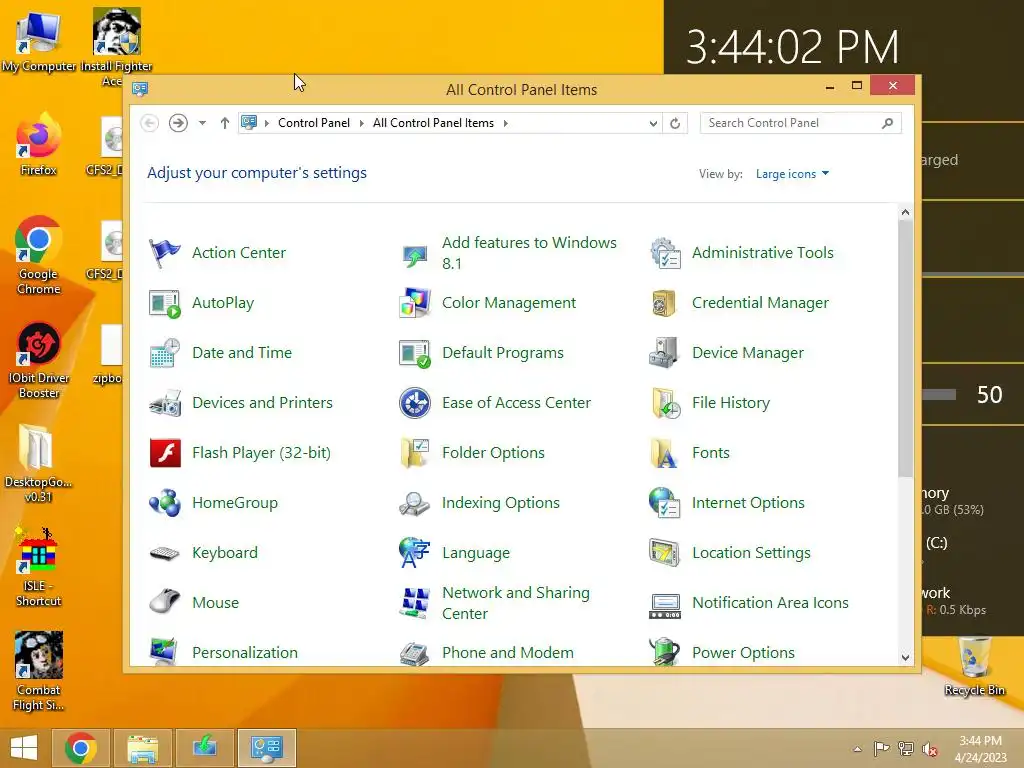The width and height of the screenshot is (1024, 768).
Task: Click the taskbar clock and date
Action: tap(980, 749)
